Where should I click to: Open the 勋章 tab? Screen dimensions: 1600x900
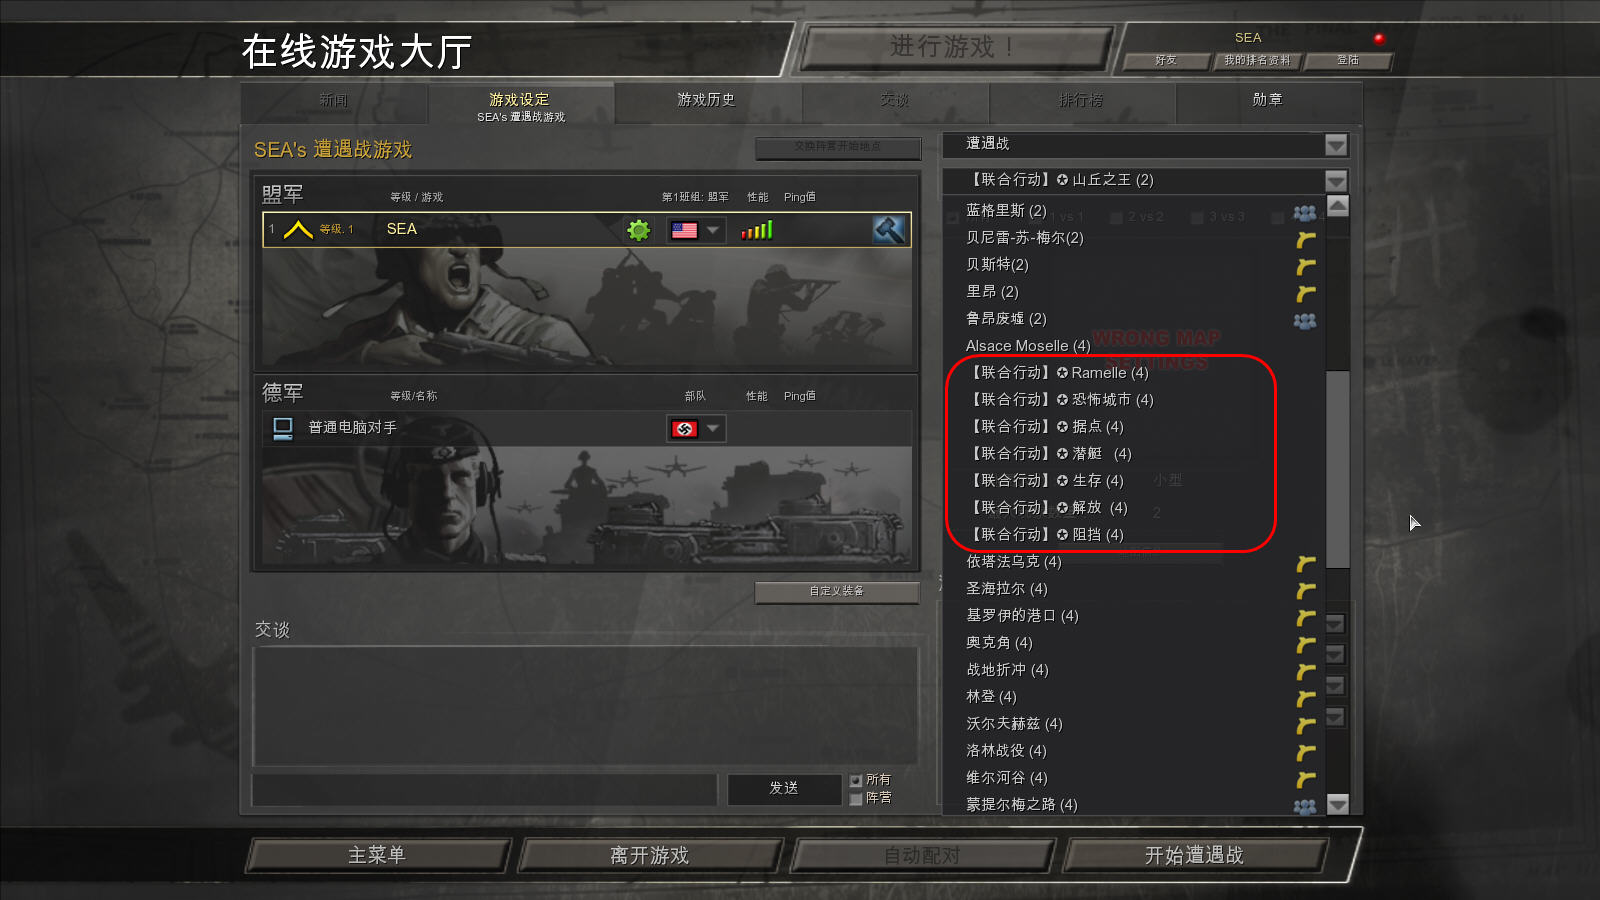pyautogui.click(x=1268, y=101)
